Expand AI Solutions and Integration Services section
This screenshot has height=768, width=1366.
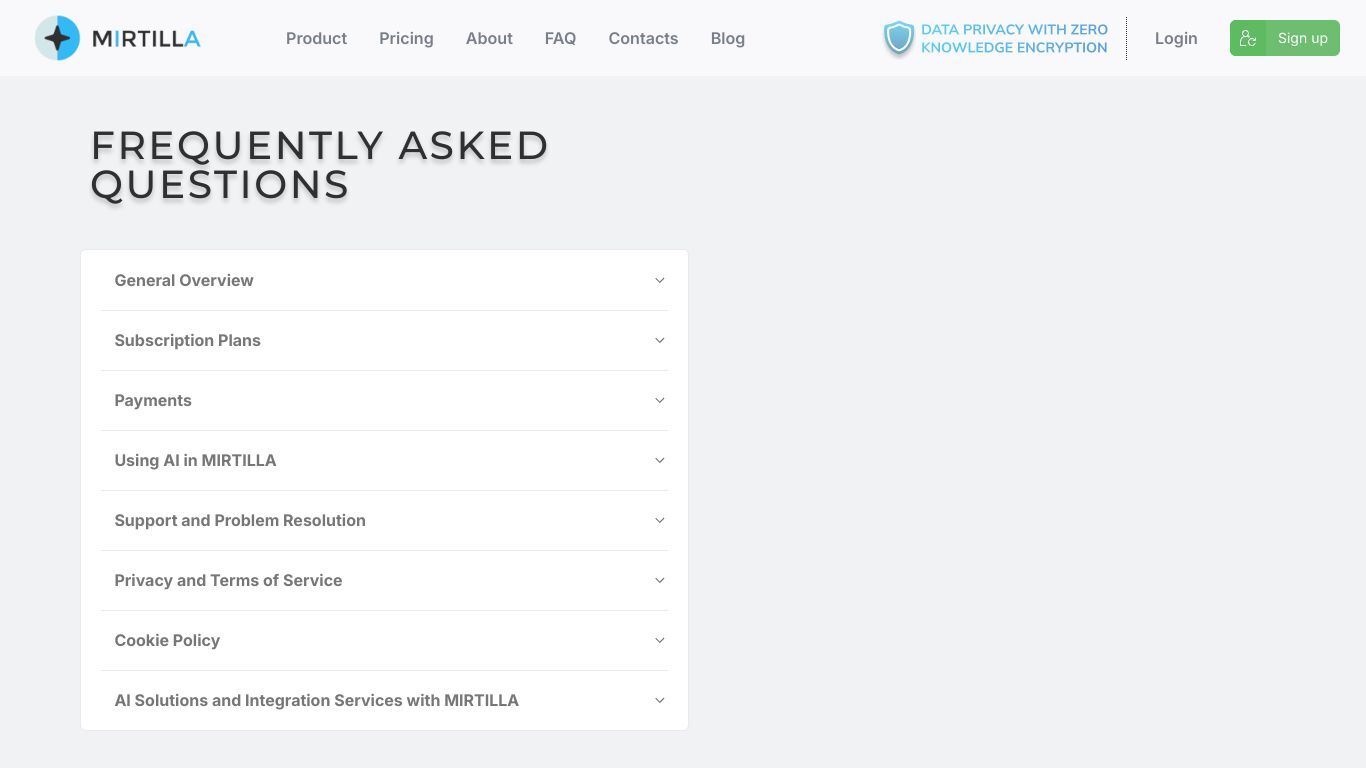384,700
